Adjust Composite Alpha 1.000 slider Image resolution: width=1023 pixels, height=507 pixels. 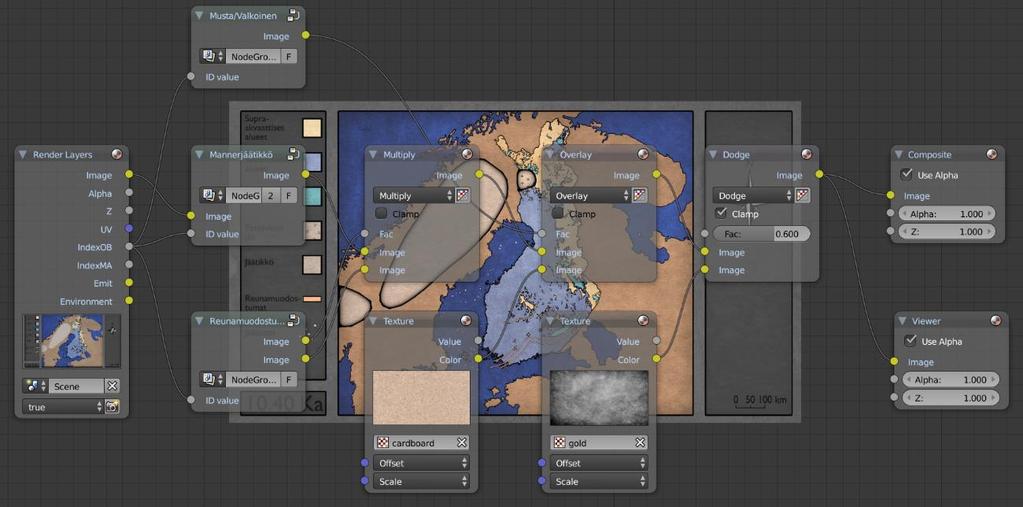click(947, 213)
